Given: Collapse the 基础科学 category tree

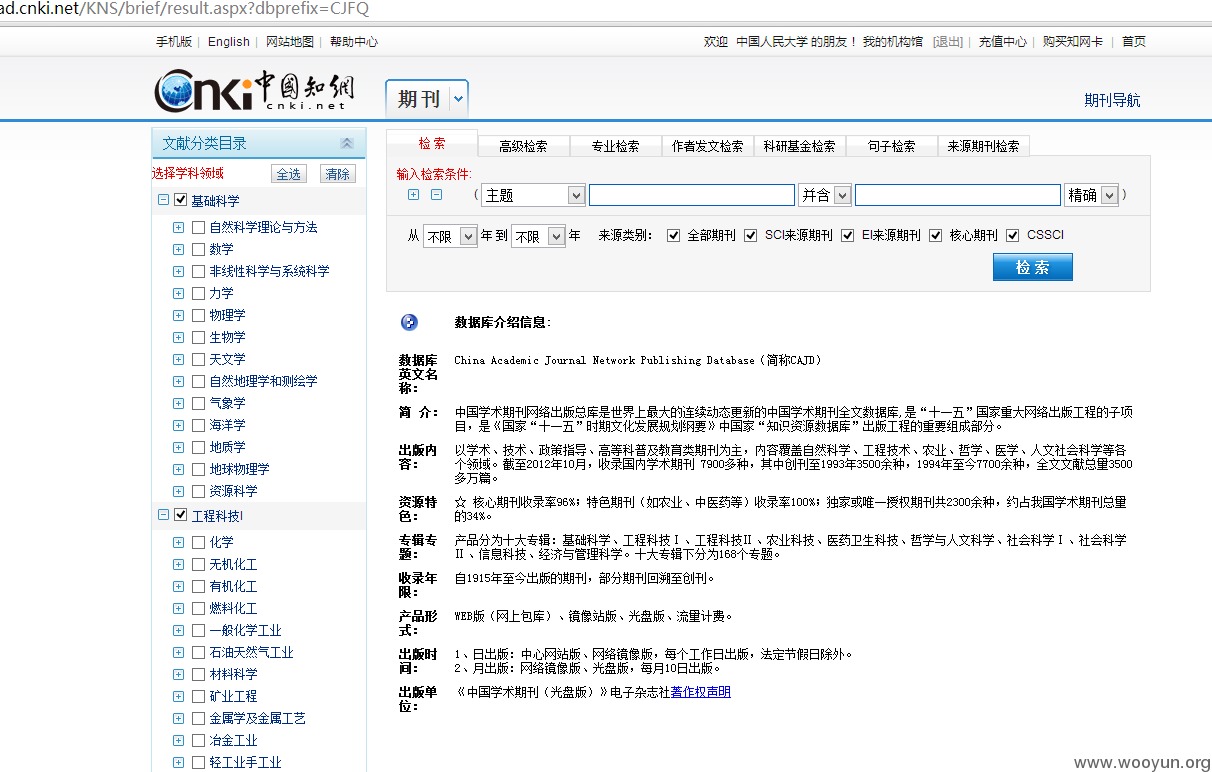Looking at the screenshot, I should point(163,200).
